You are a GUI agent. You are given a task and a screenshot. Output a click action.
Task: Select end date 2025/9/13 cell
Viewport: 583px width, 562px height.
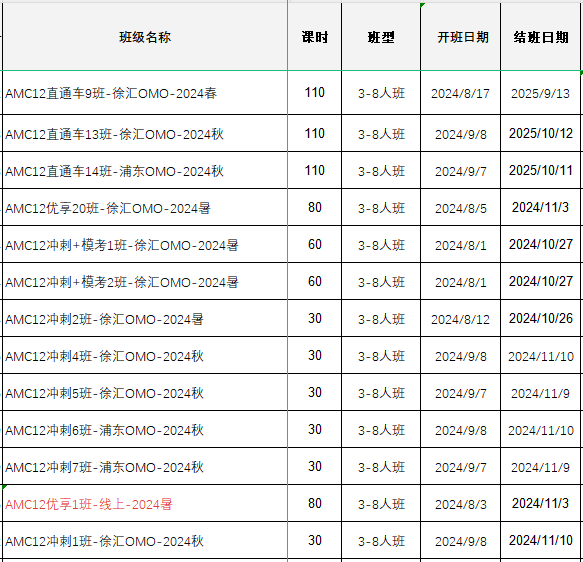(x=541, y=93)
